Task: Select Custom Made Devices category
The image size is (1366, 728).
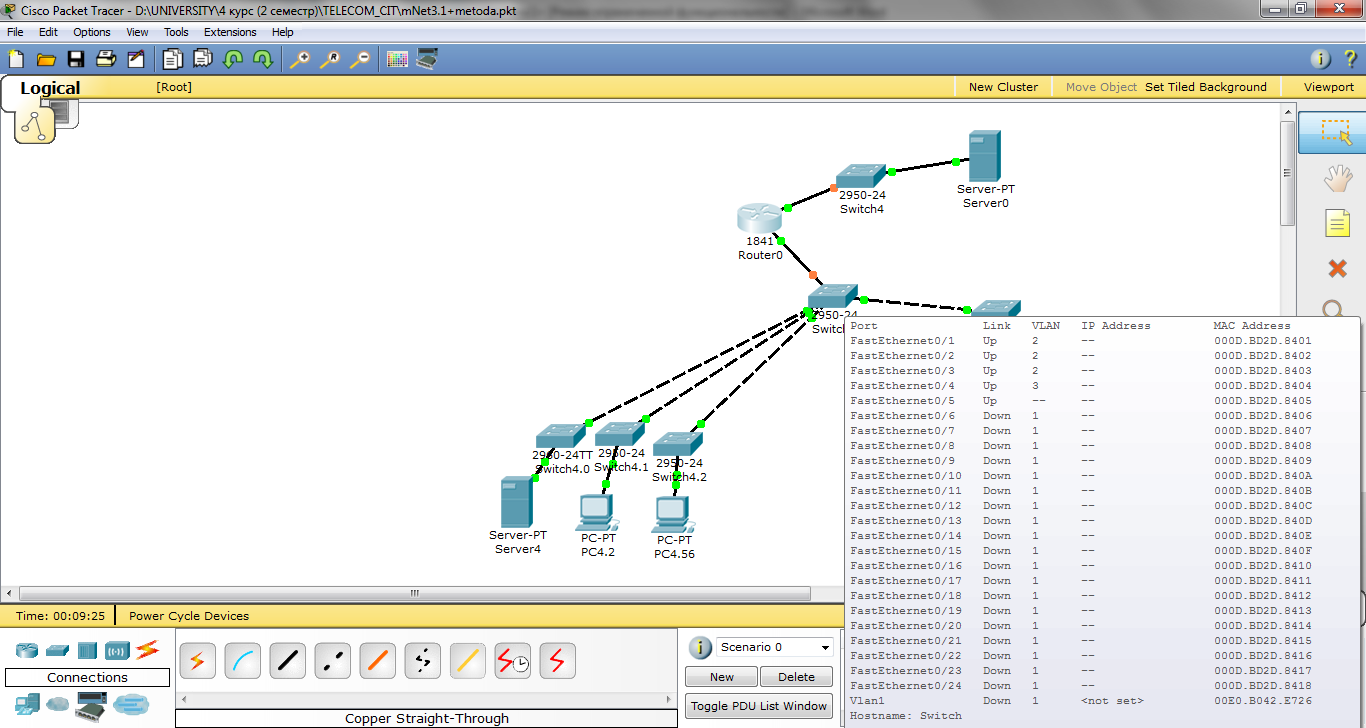Action: click(91, 704)
